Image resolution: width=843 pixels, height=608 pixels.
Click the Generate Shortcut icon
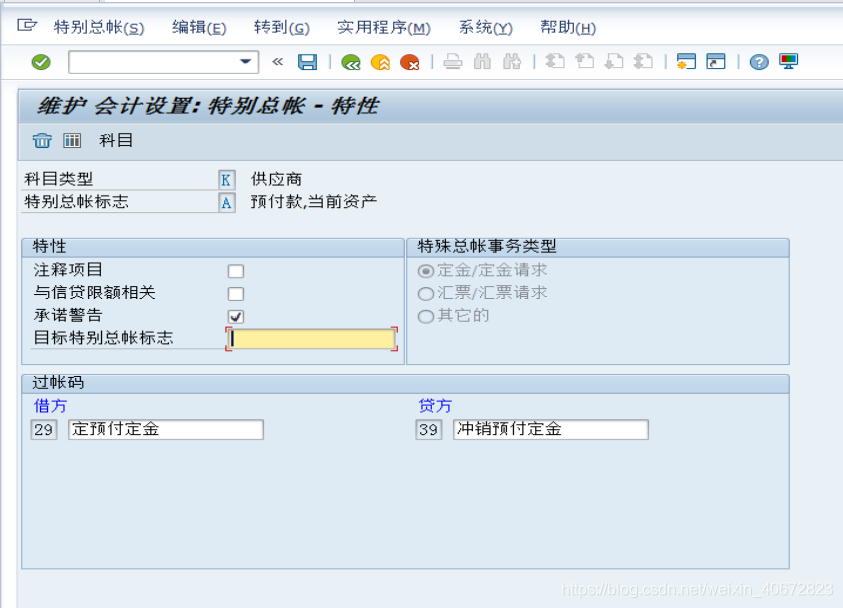point(716,62)
